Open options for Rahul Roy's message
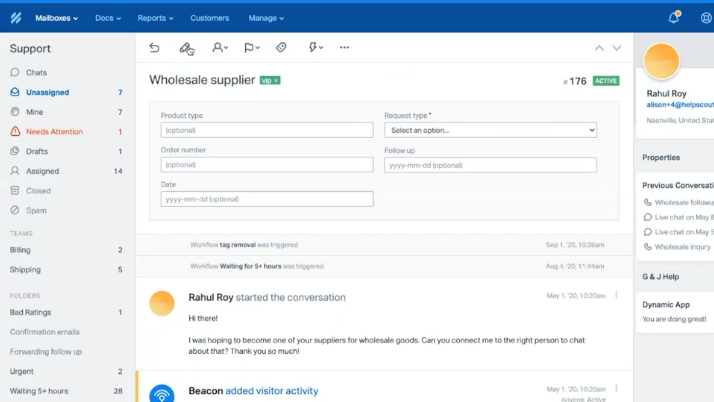 617,295
